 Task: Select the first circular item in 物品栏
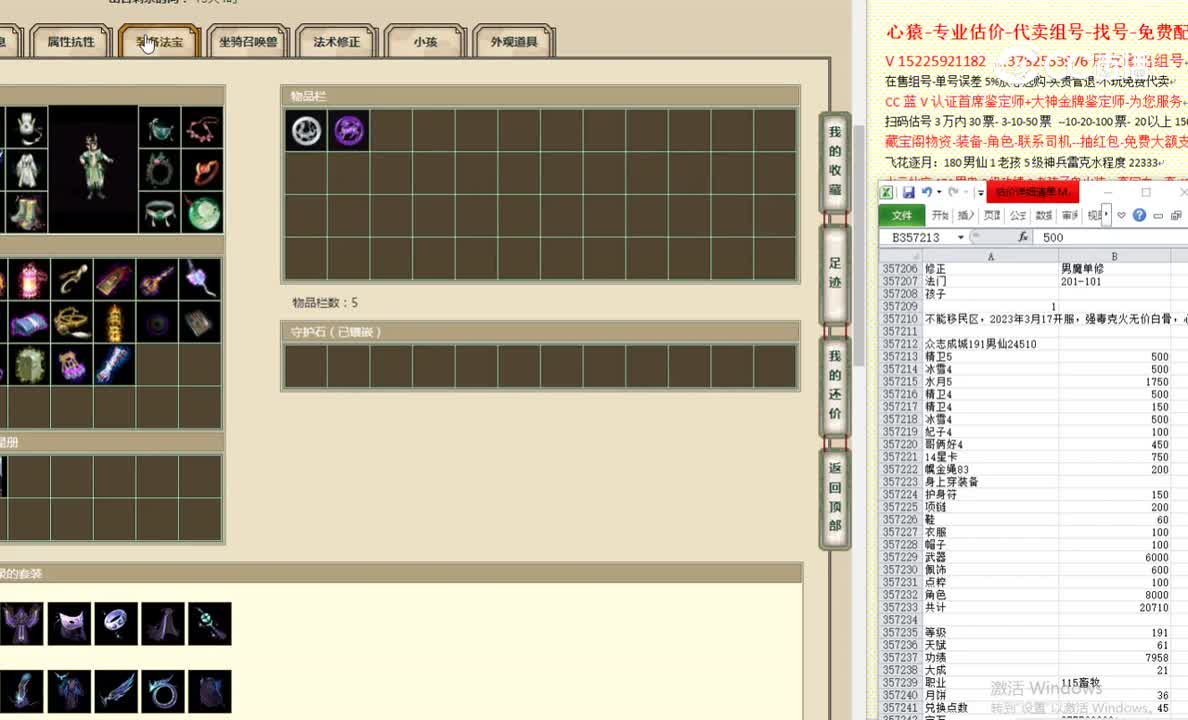305,130
